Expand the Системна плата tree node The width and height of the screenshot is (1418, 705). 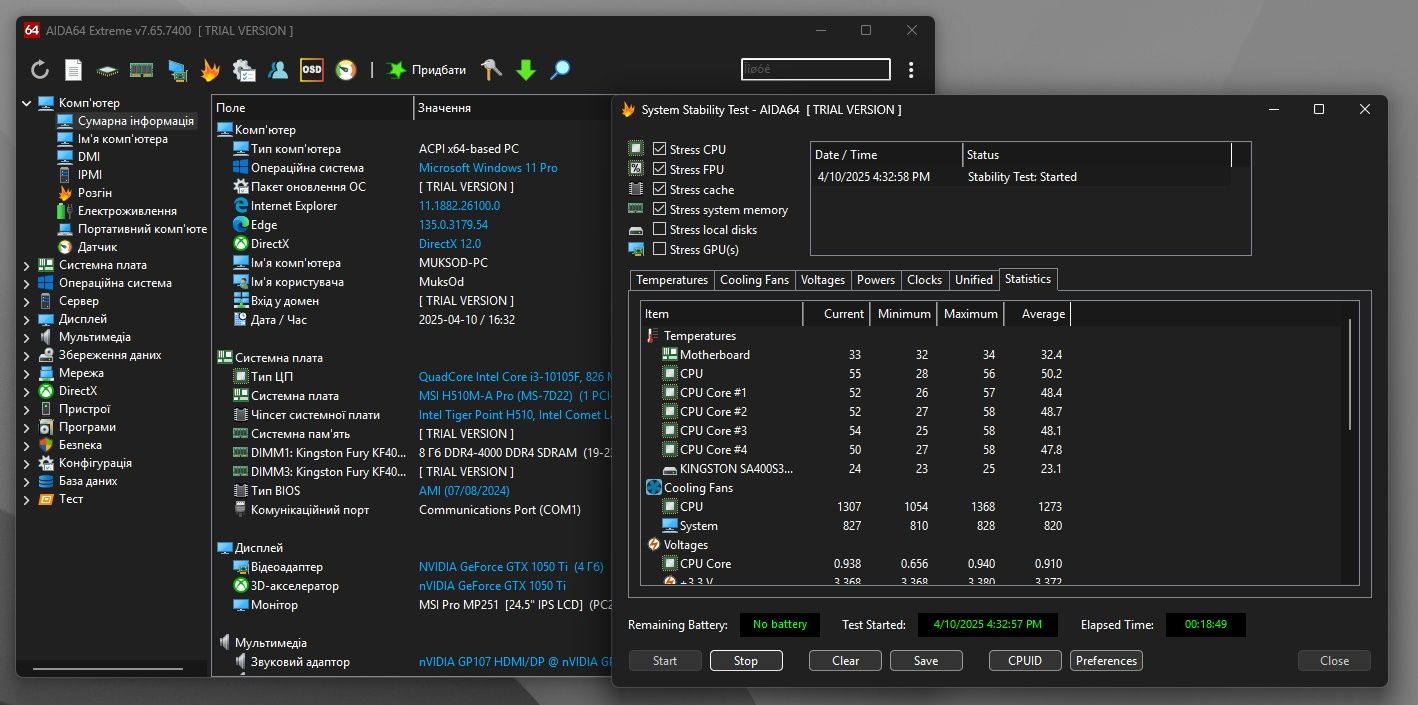click(x=27, y=265)
